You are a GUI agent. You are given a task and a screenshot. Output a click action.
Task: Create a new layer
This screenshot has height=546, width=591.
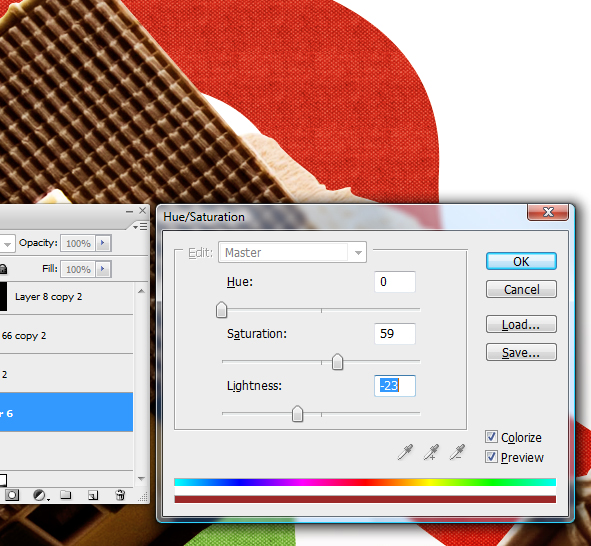(x=93, y=495)
